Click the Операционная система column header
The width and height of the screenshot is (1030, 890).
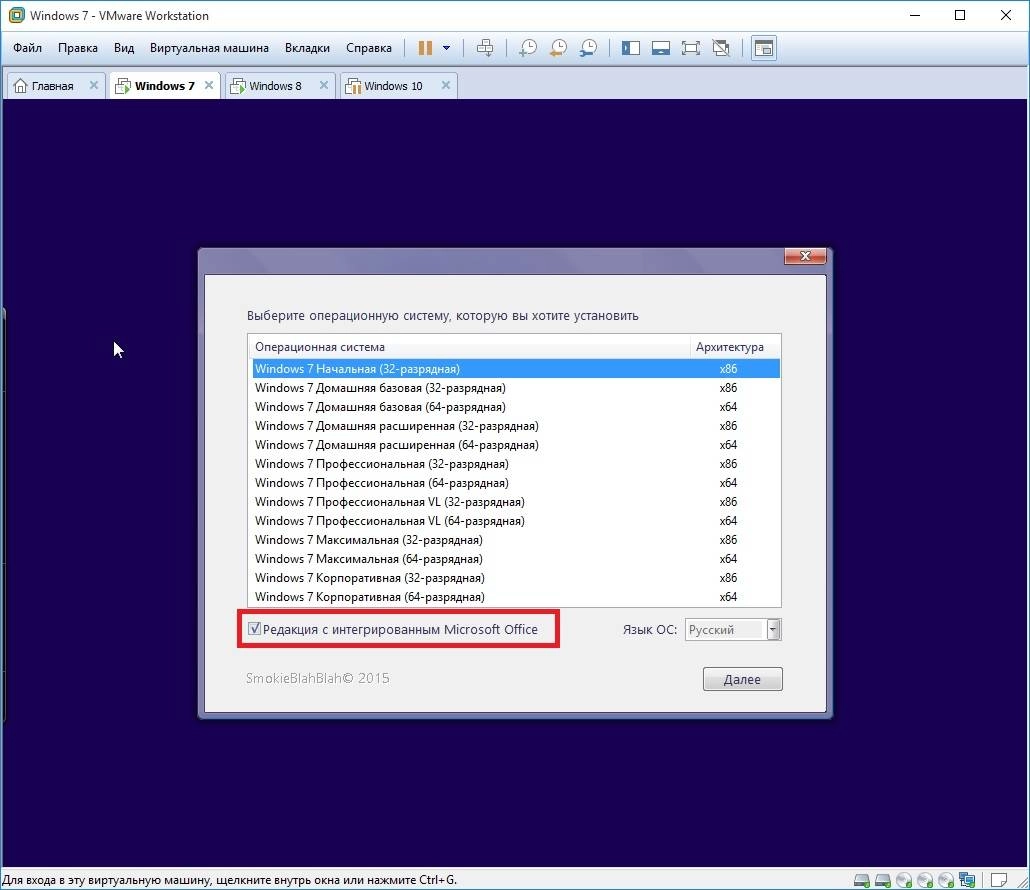click(x=469, y=347)
